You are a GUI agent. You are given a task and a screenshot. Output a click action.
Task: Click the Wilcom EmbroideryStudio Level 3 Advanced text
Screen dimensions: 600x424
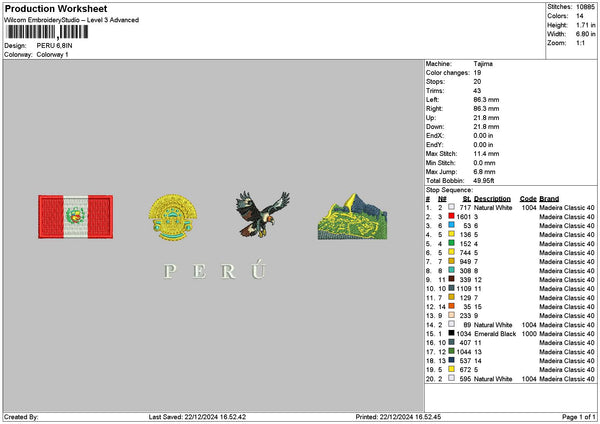pyautogui.click(x=72, y=20)
